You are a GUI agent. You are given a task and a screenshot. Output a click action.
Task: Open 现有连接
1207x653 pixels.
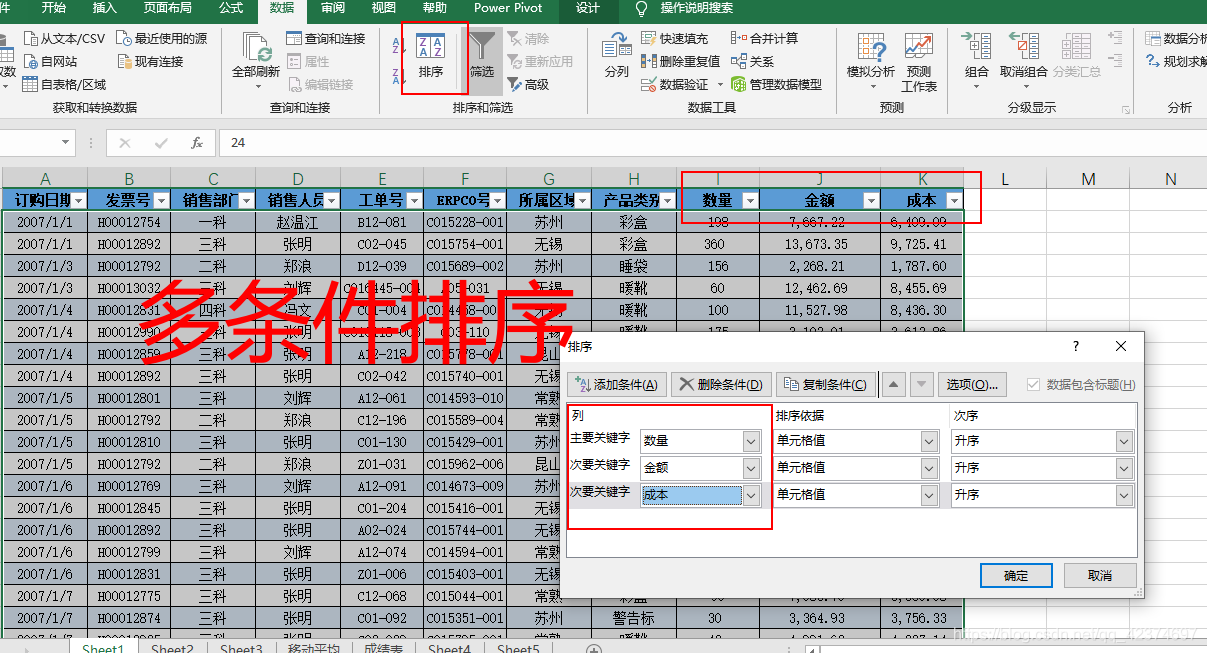coord(150,61)
